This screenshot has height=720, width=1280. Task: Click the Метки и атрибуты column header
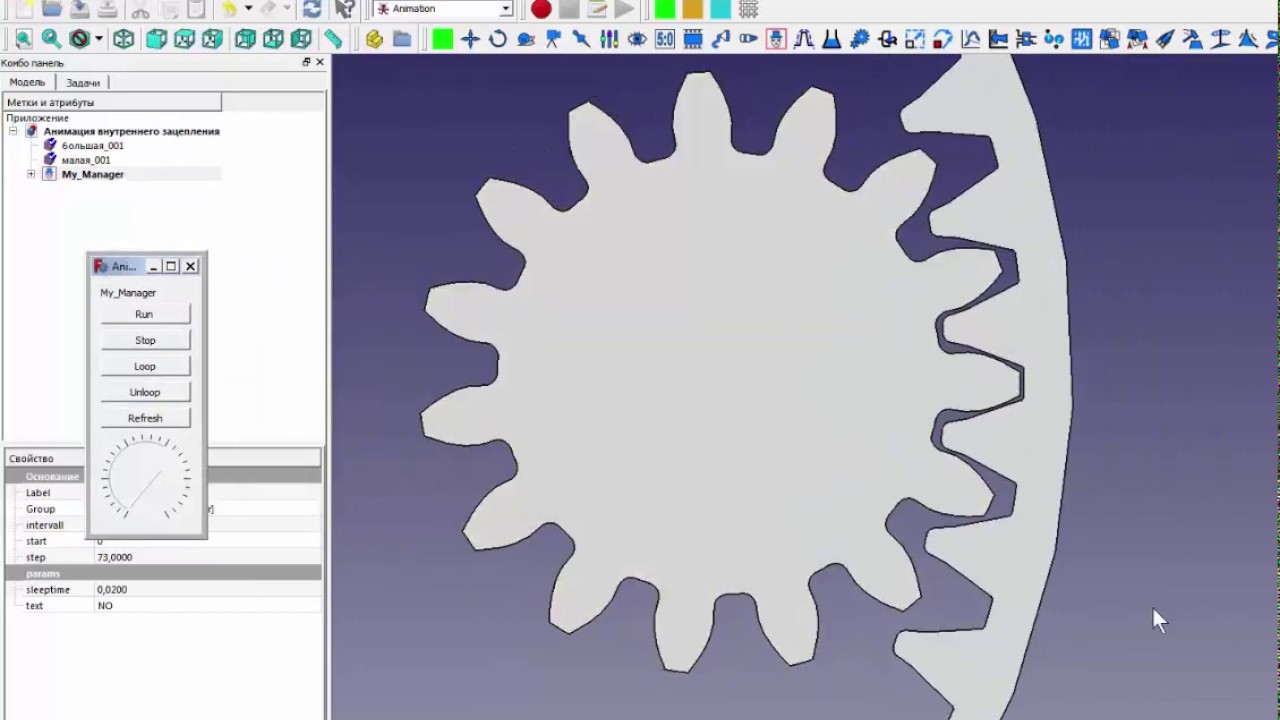(111, 102)
